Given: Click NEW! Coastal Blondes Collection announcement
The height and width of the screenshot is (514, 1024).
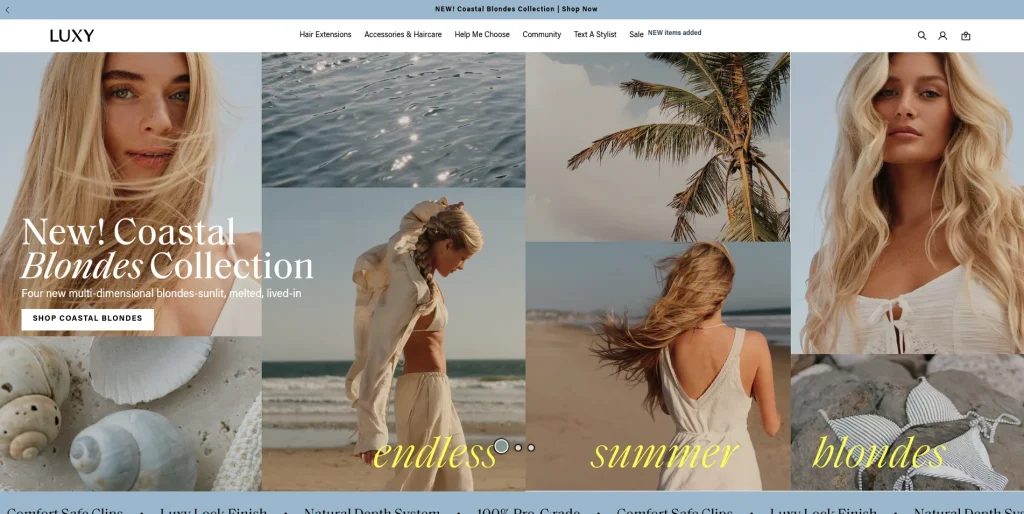Looking at the screenshot, I should click(x=516, y=9).
